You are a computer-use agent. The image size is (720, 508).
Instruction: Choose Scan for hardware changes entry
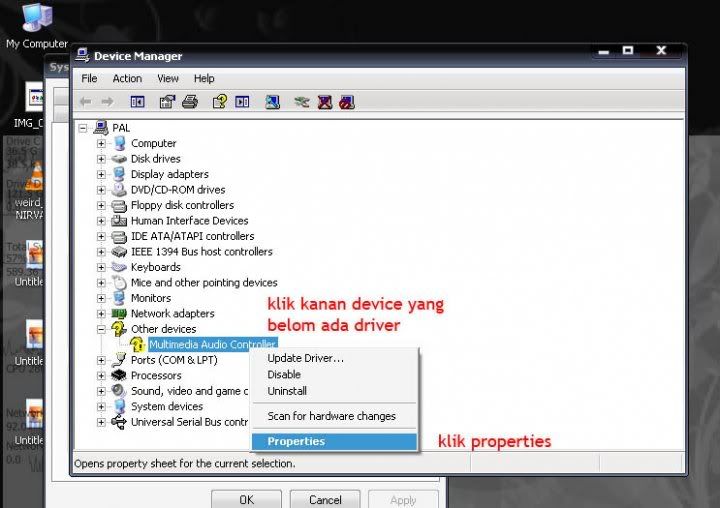coord(334,416)
